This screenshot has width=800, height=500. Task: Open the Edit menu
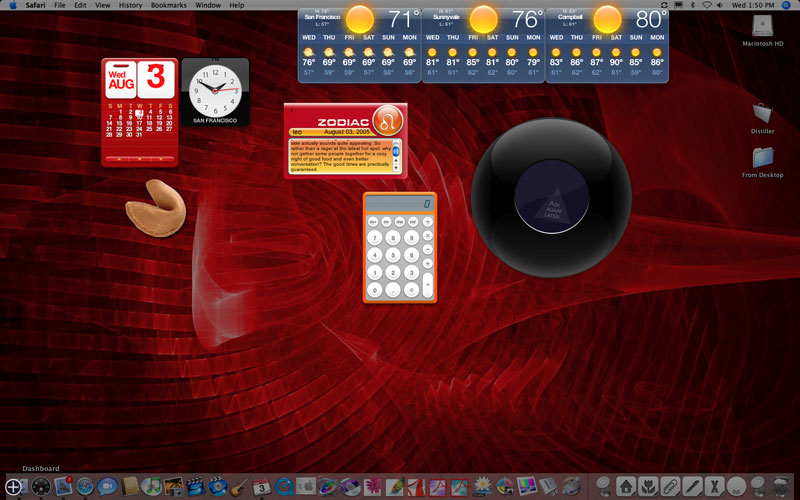[80, 5]
